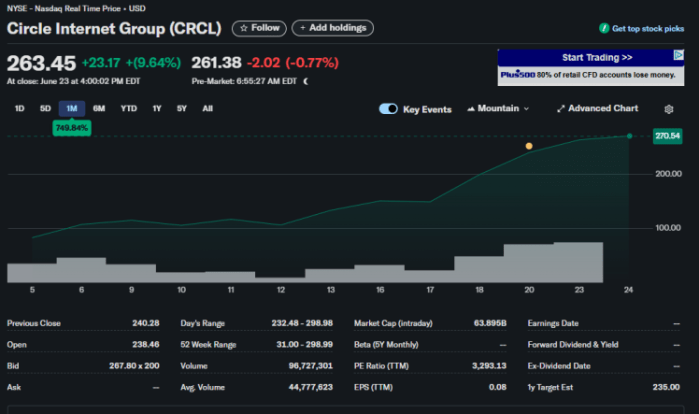Switch to 6M time range
Screen dimensions: 699x414
click(x=99, y=109)
